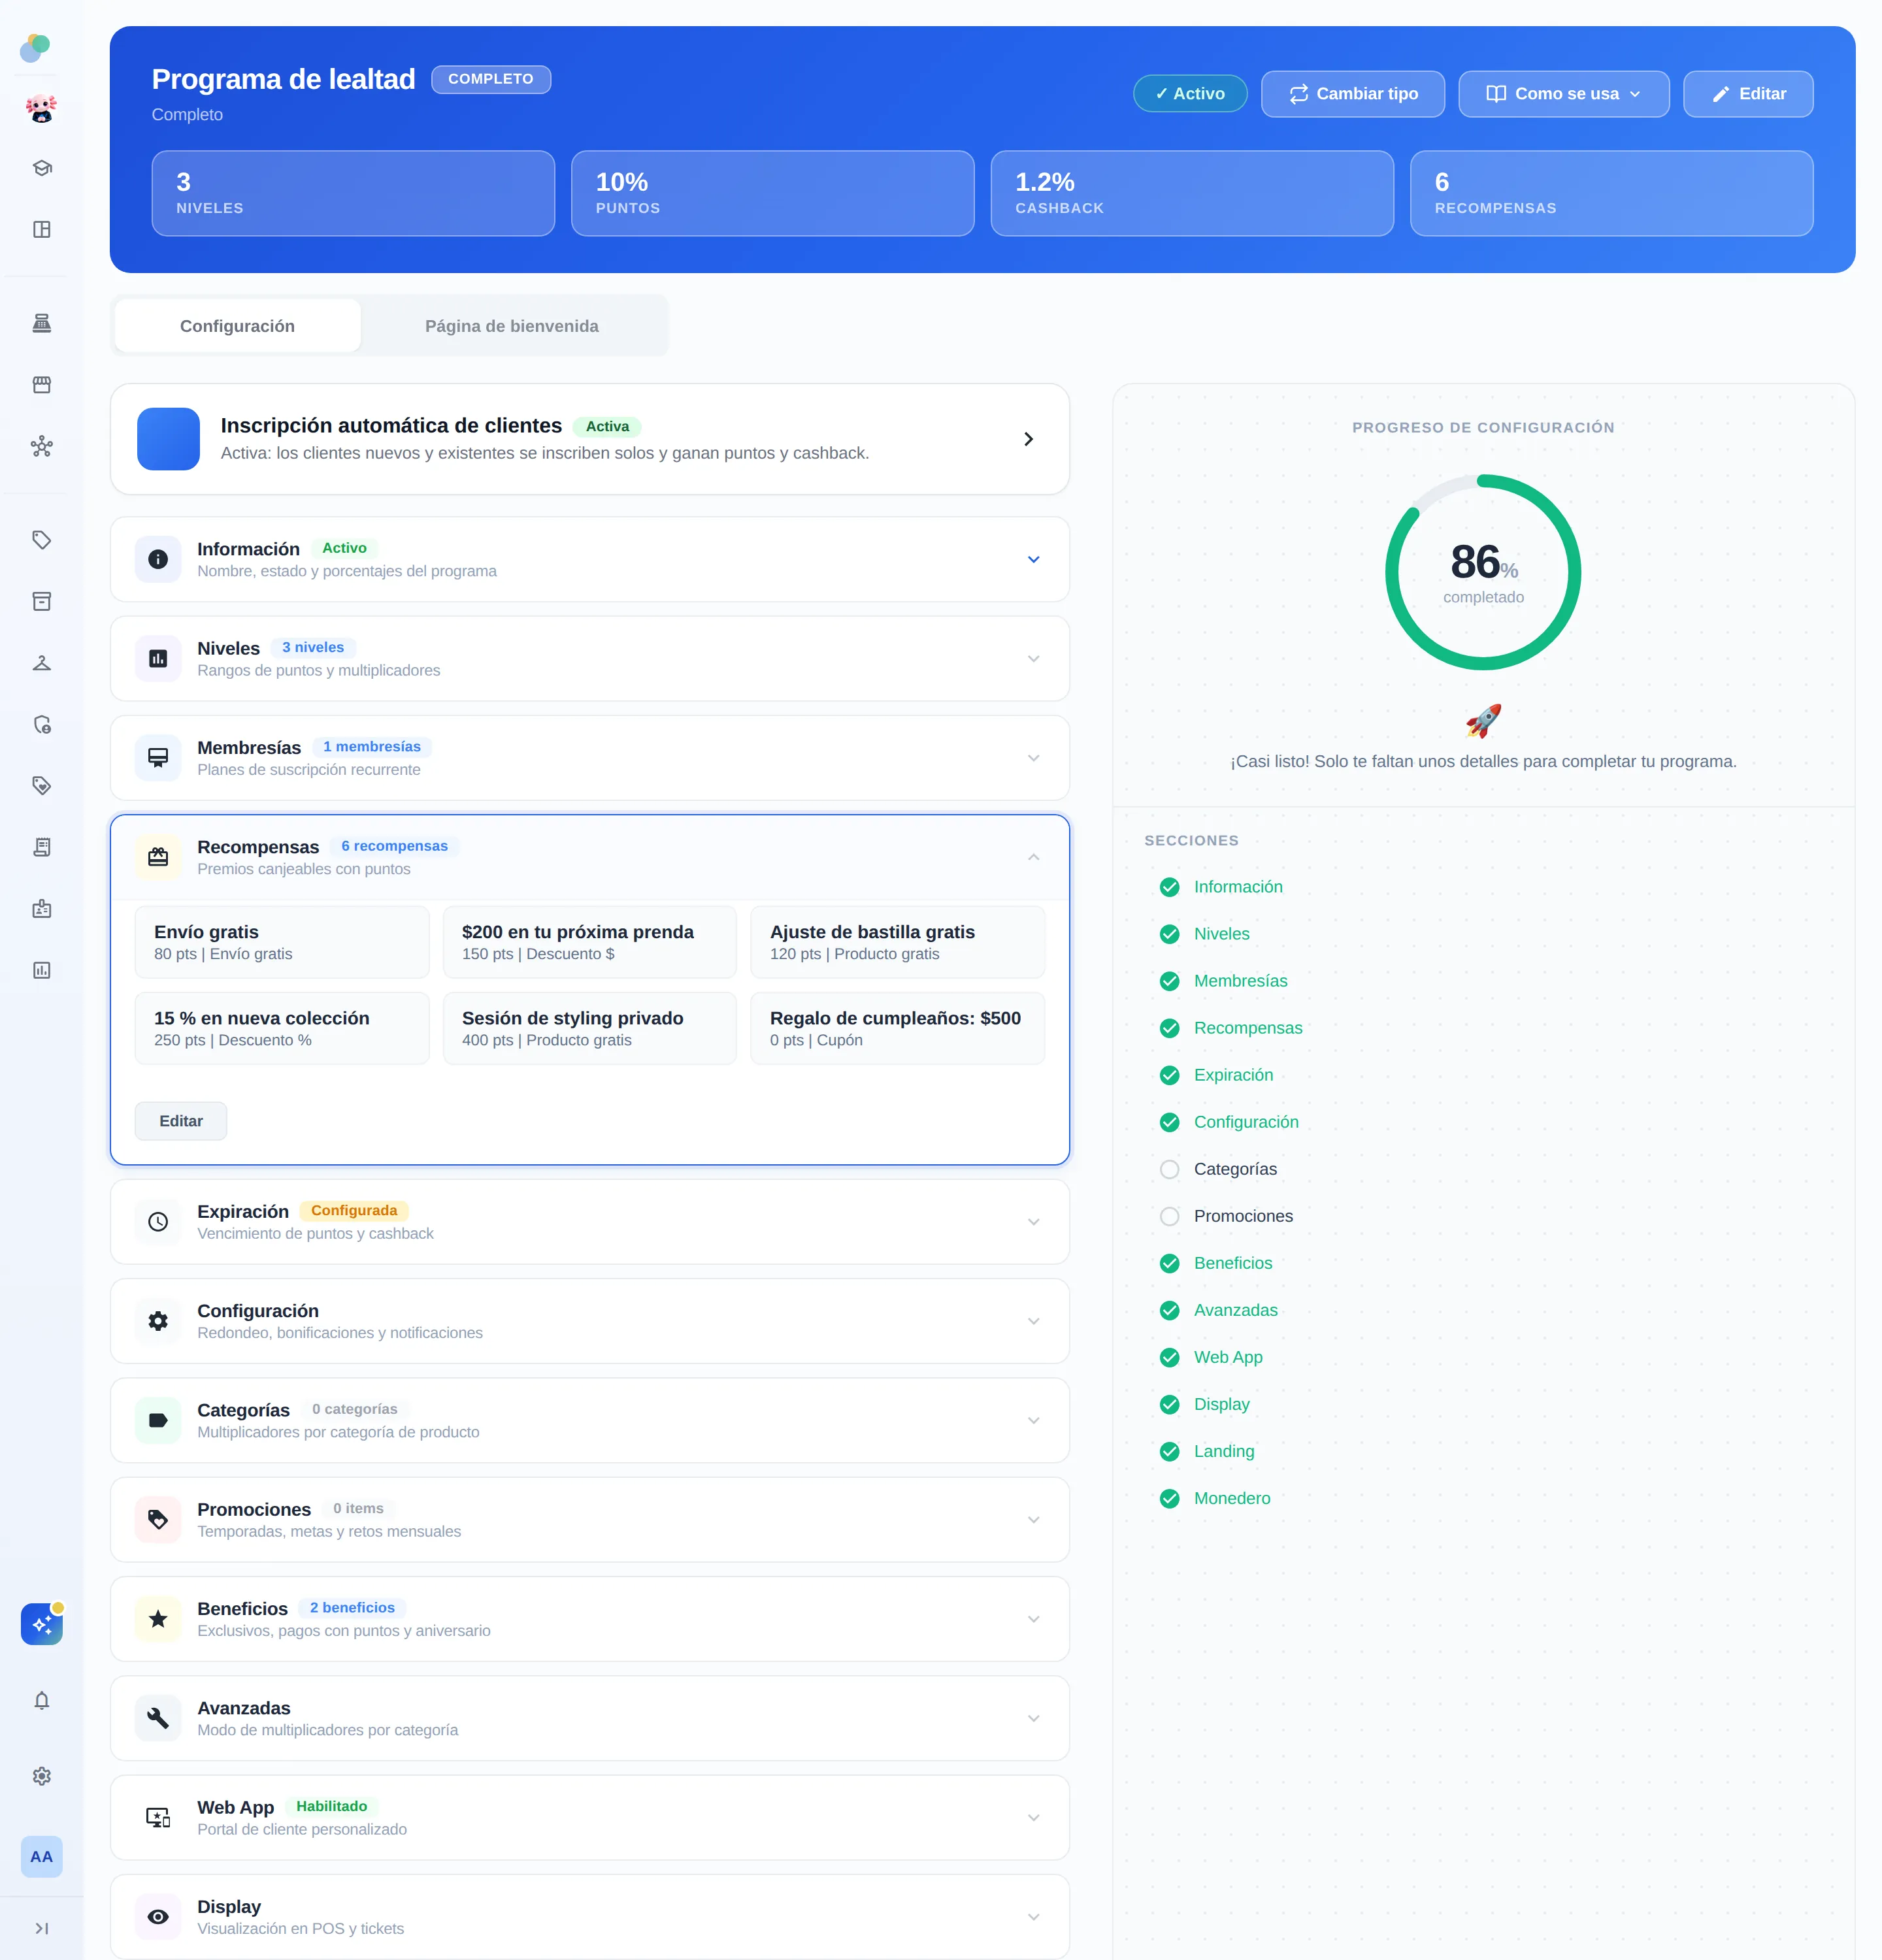The height and width of the screenshot is (1960, 1882).
Task: Open the archive box sidebar icon
Action: click(x=41, y=601)
